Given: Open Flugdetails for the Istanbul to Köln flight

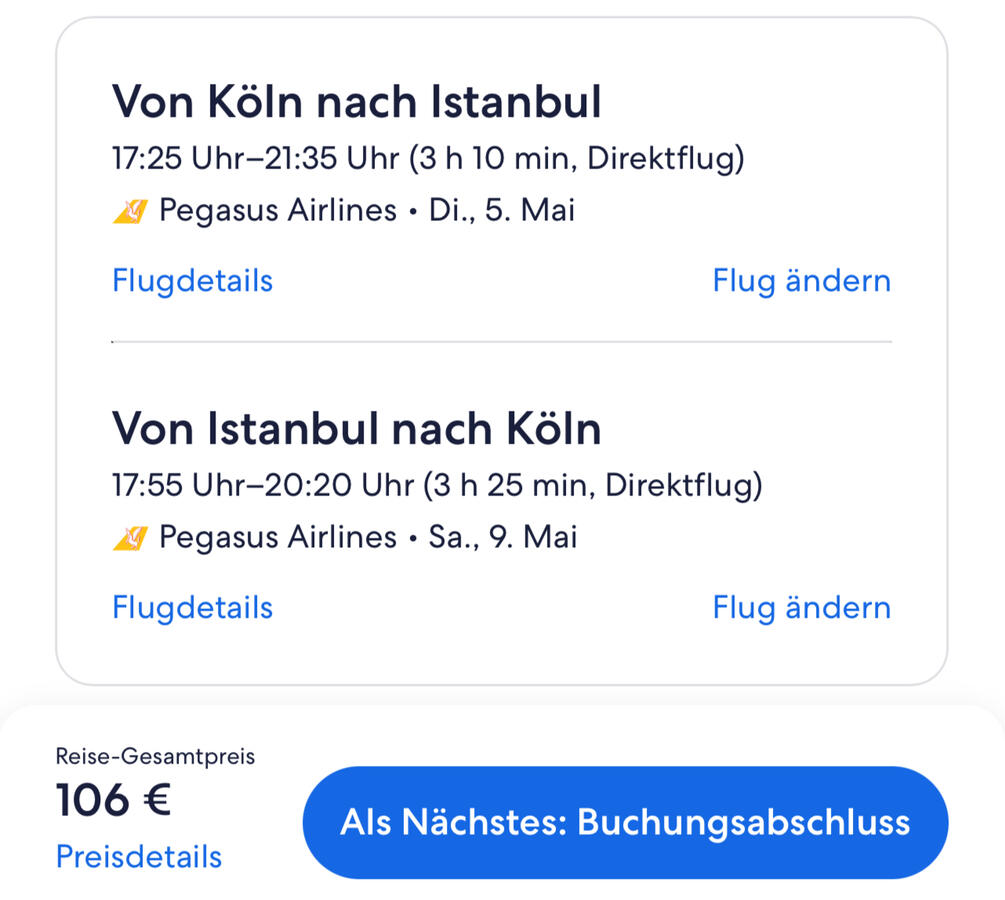Looking at the screenshot, I should [x=192, y=608].
